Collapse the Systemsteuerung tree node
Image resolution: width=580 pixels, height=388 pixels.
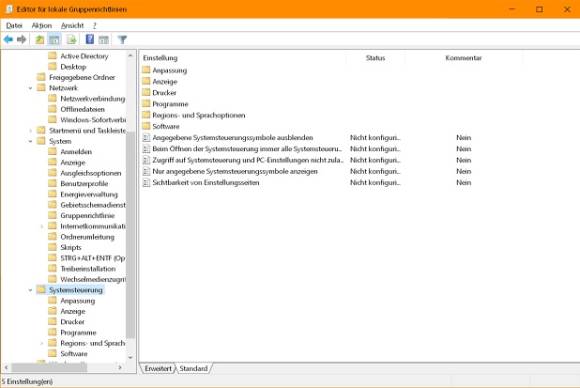pyautogui.click(x=30, y=290)
